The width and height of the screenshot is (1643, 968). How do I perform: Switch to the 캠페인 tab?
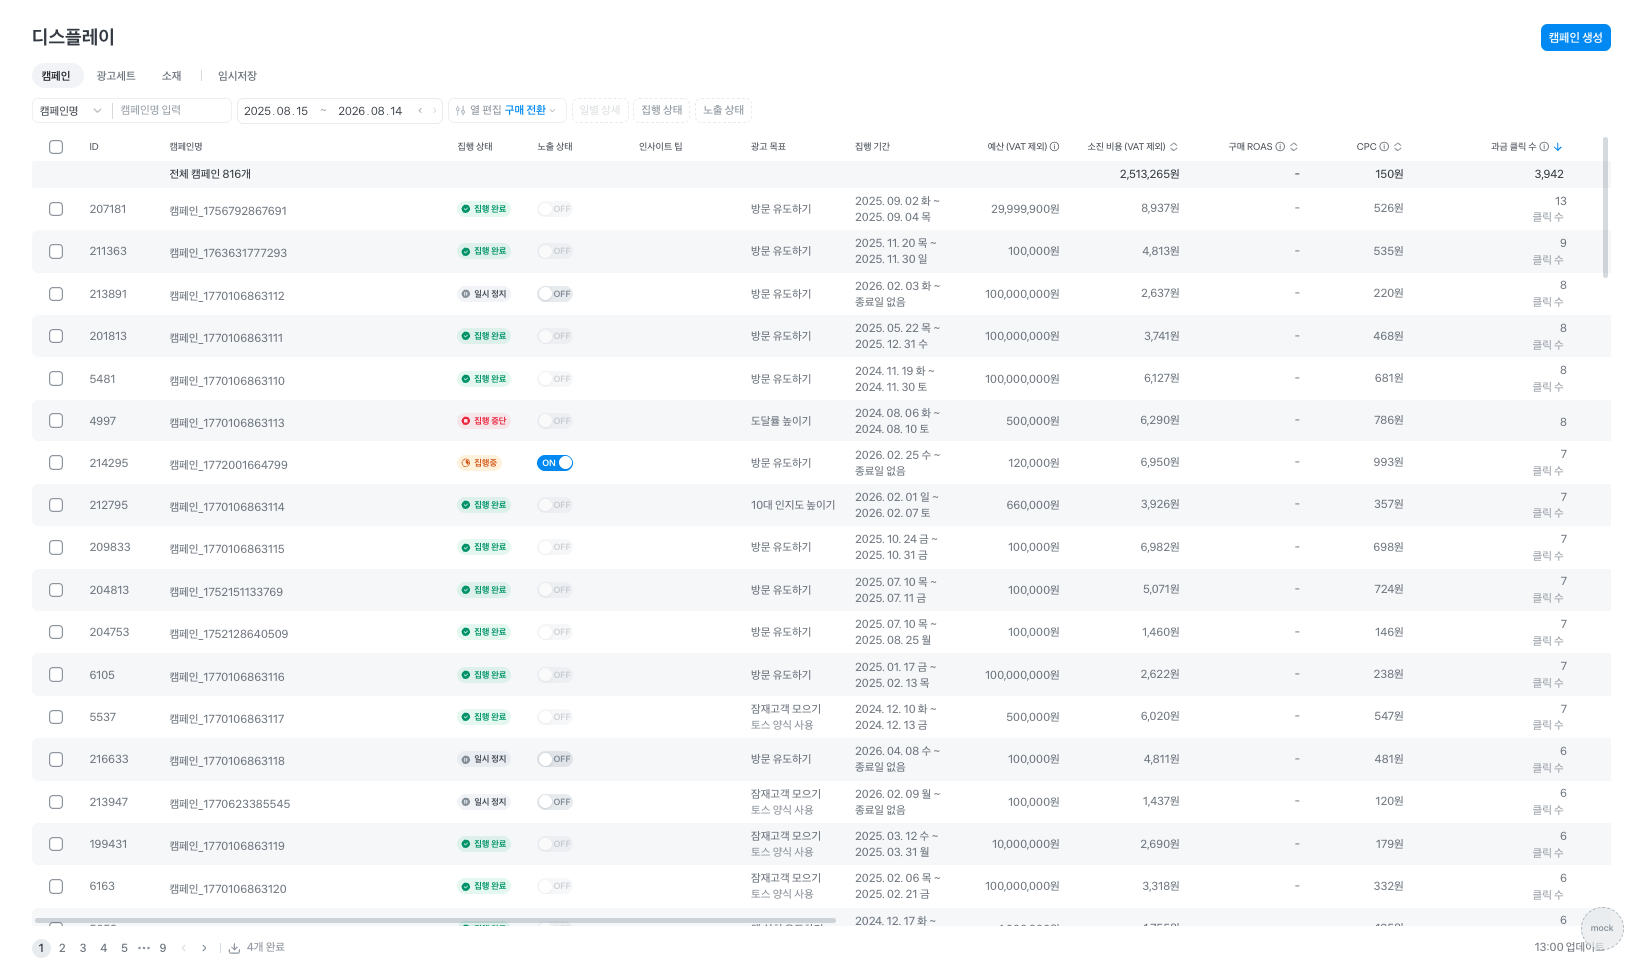pyautogui.click(x=57, y=76)
